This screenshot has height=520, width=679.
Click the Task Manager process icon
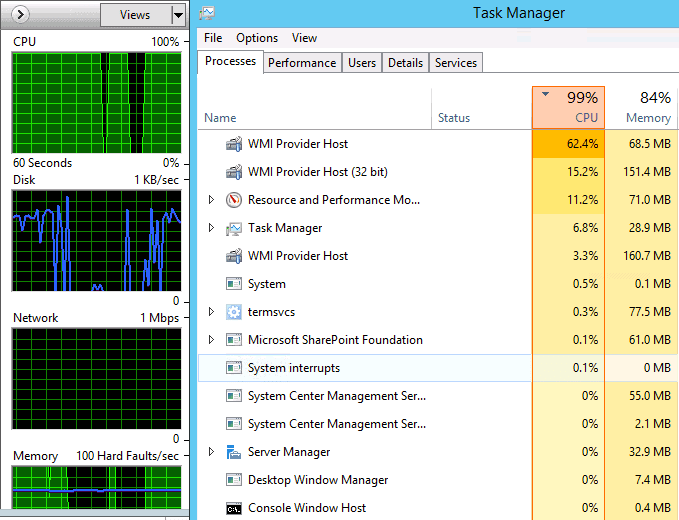pyautogui.click(x=234, y=228)
